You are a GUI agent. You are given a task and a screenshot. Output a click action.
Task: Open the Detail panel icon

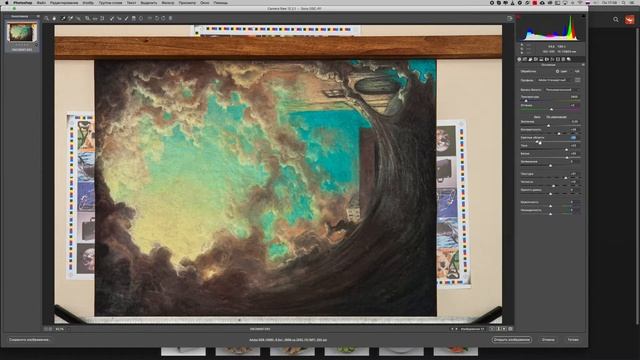coord(530,59)
